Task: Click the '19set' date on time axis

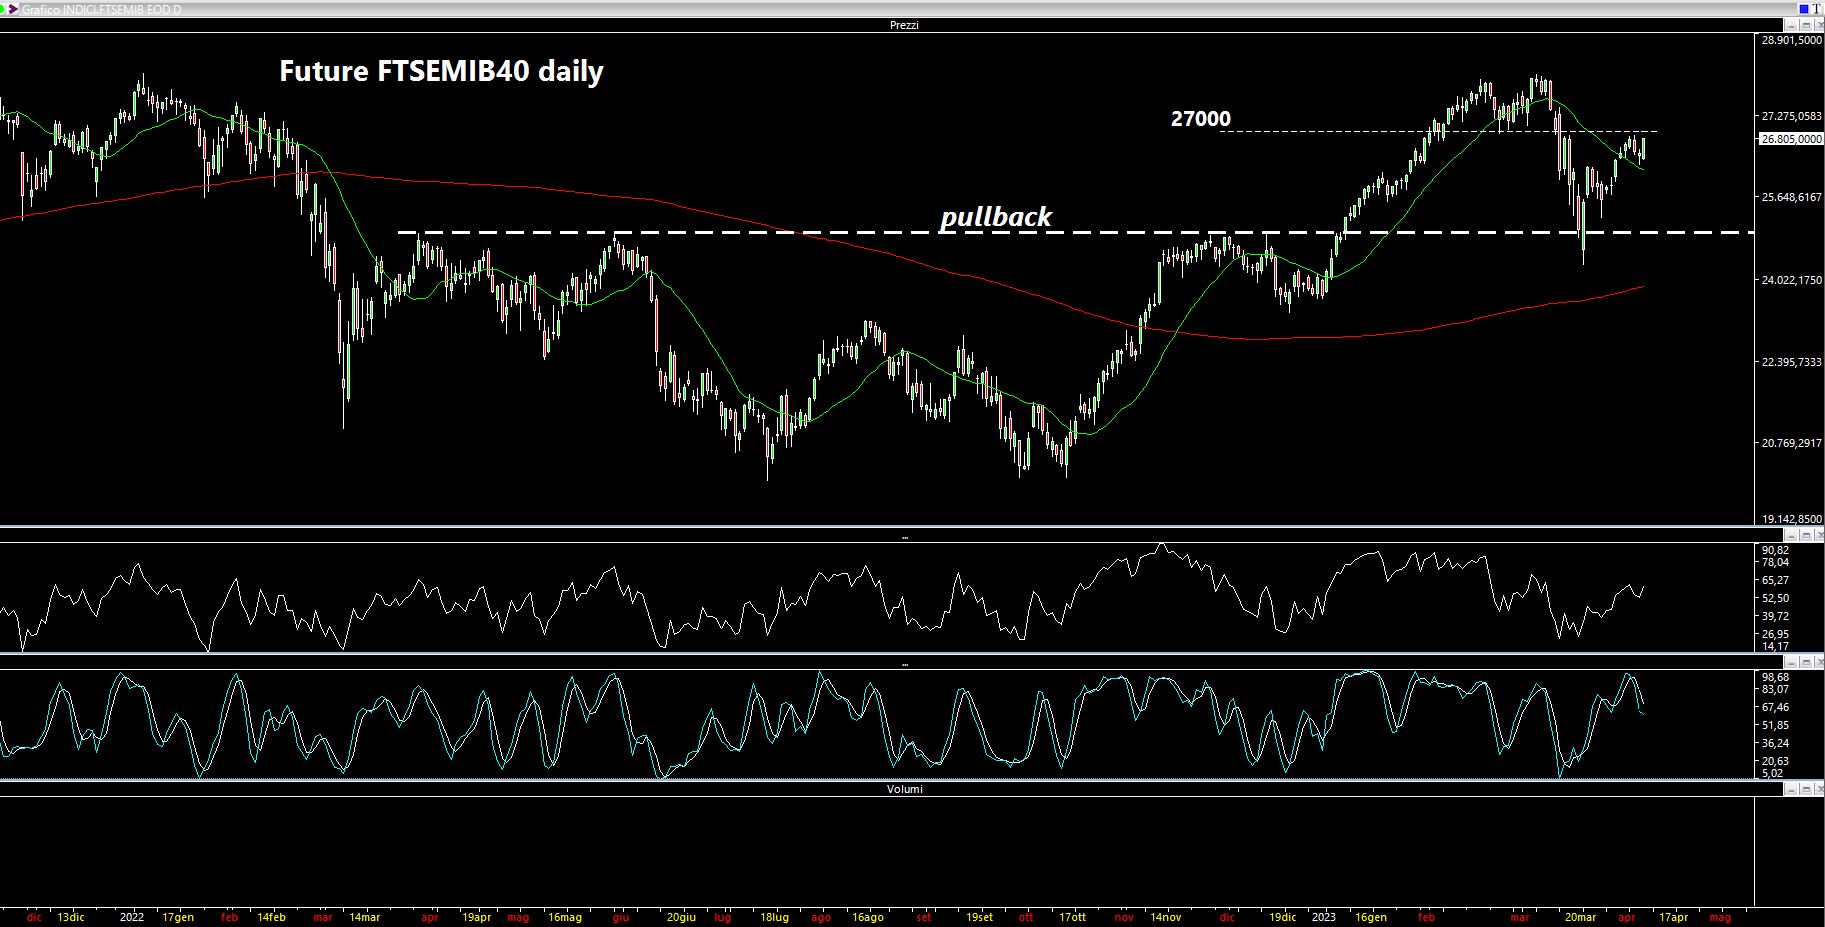Action: point(980,917)
